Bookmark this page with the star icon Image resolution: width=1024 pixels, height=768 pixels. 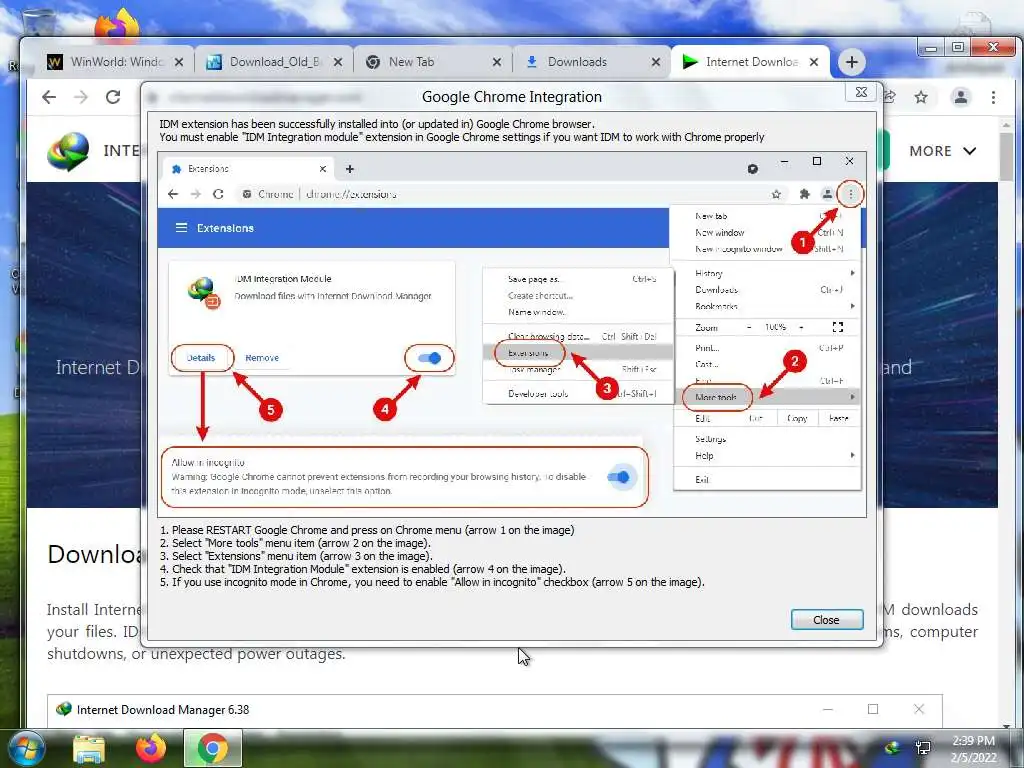coord(921,97)
